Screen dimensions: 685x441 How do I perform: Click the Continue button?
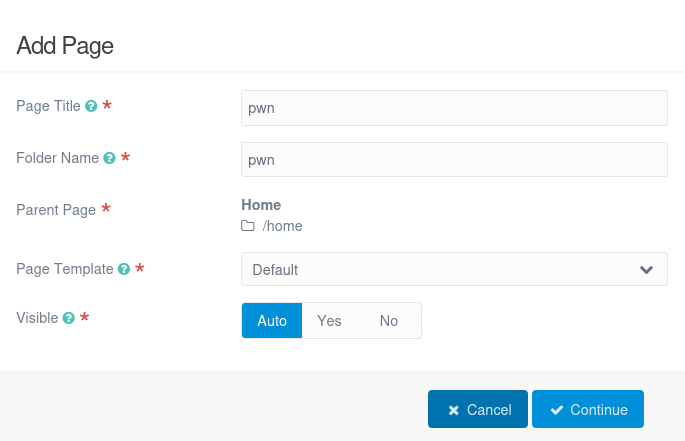coord(588,409)
